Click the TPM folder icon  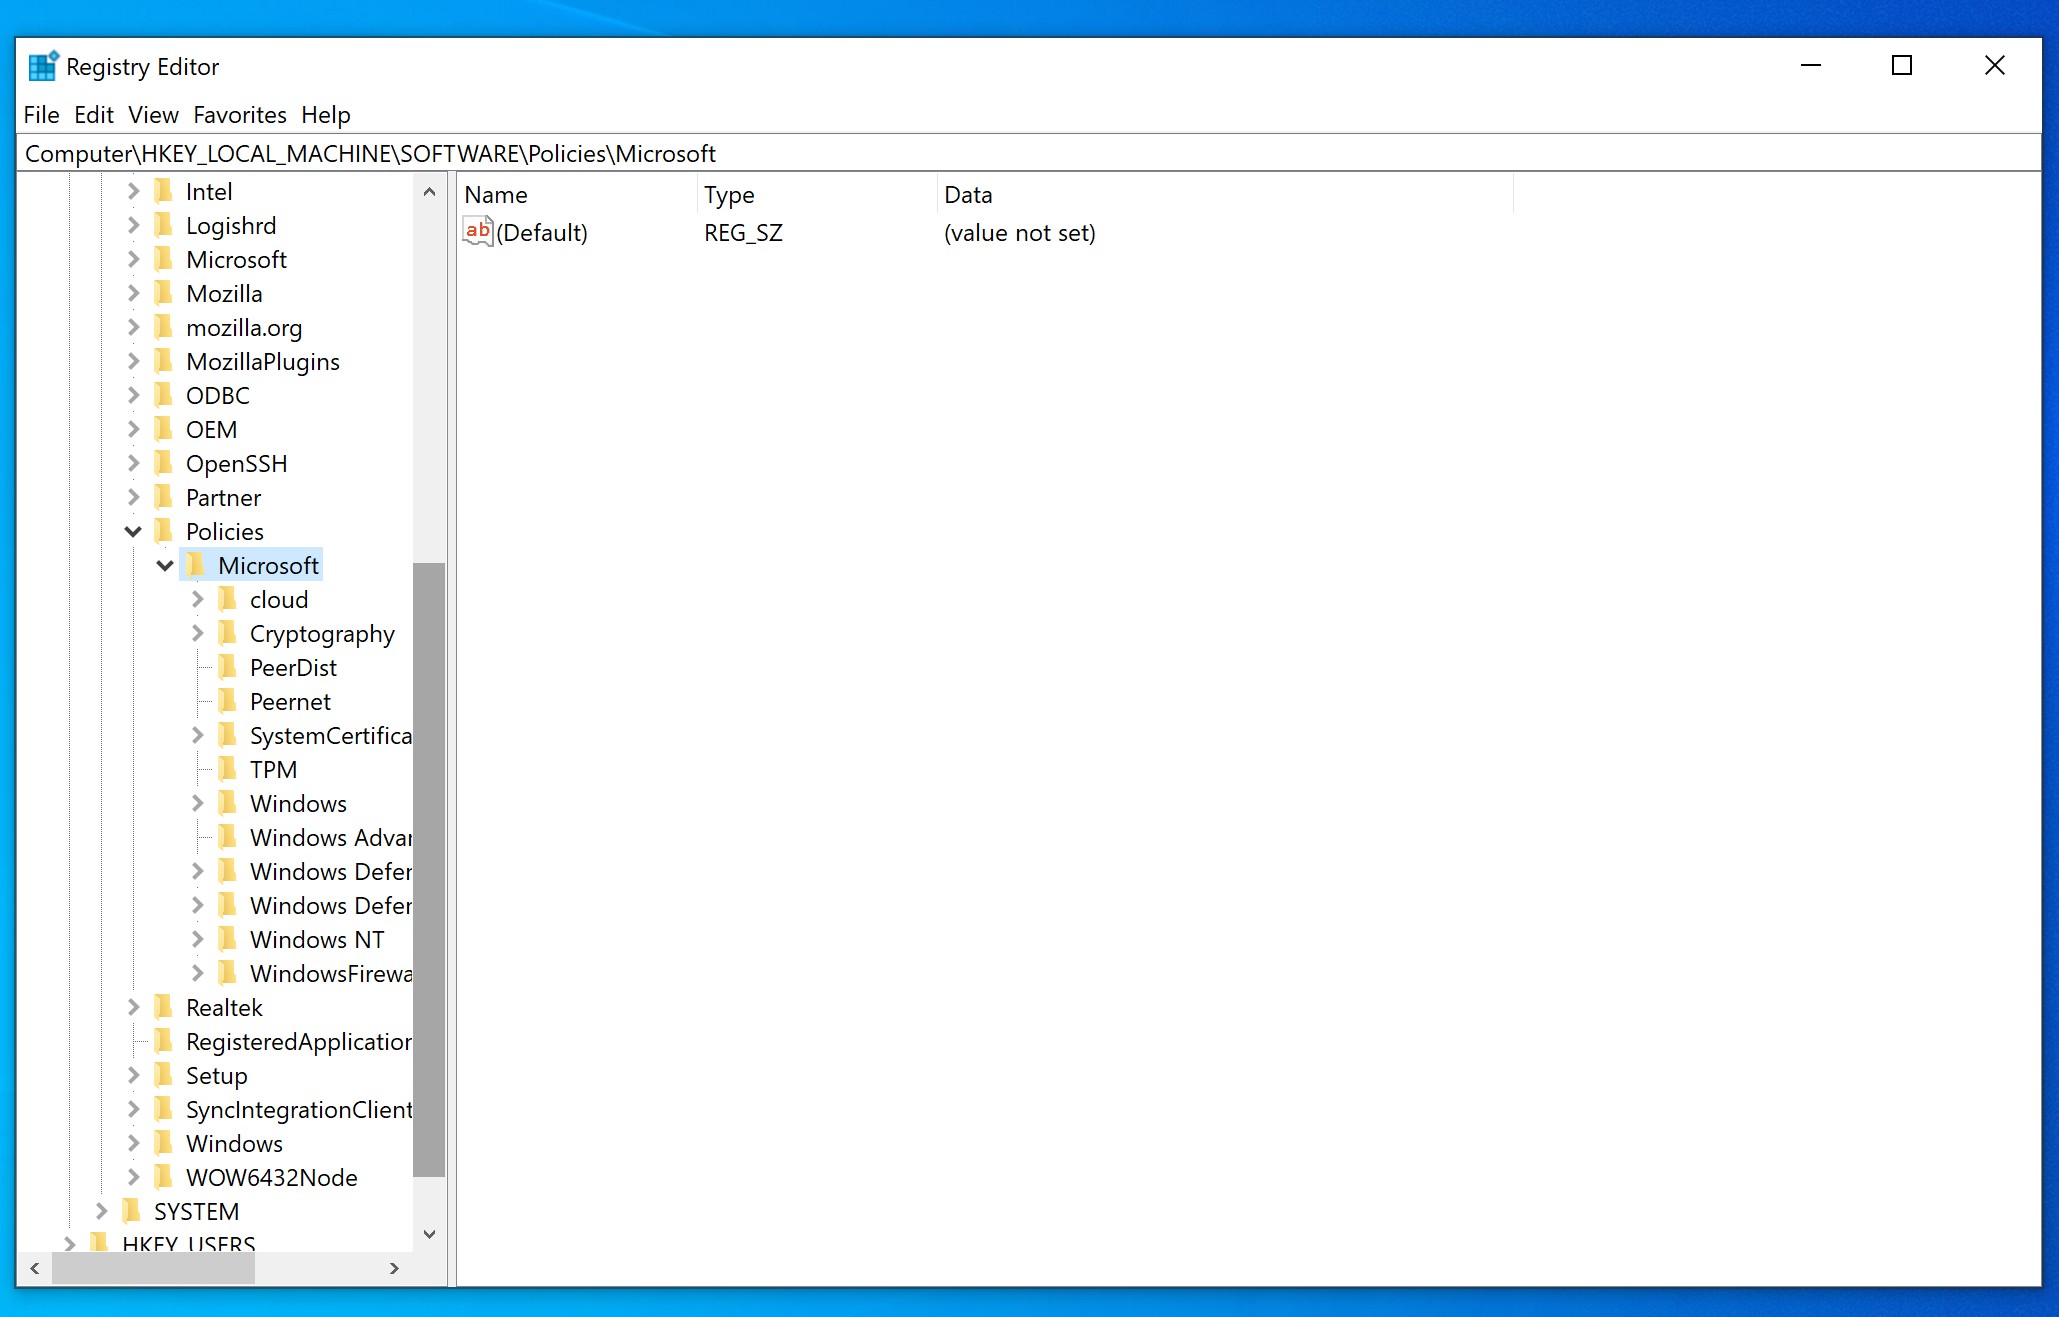(x=228, y=769)
